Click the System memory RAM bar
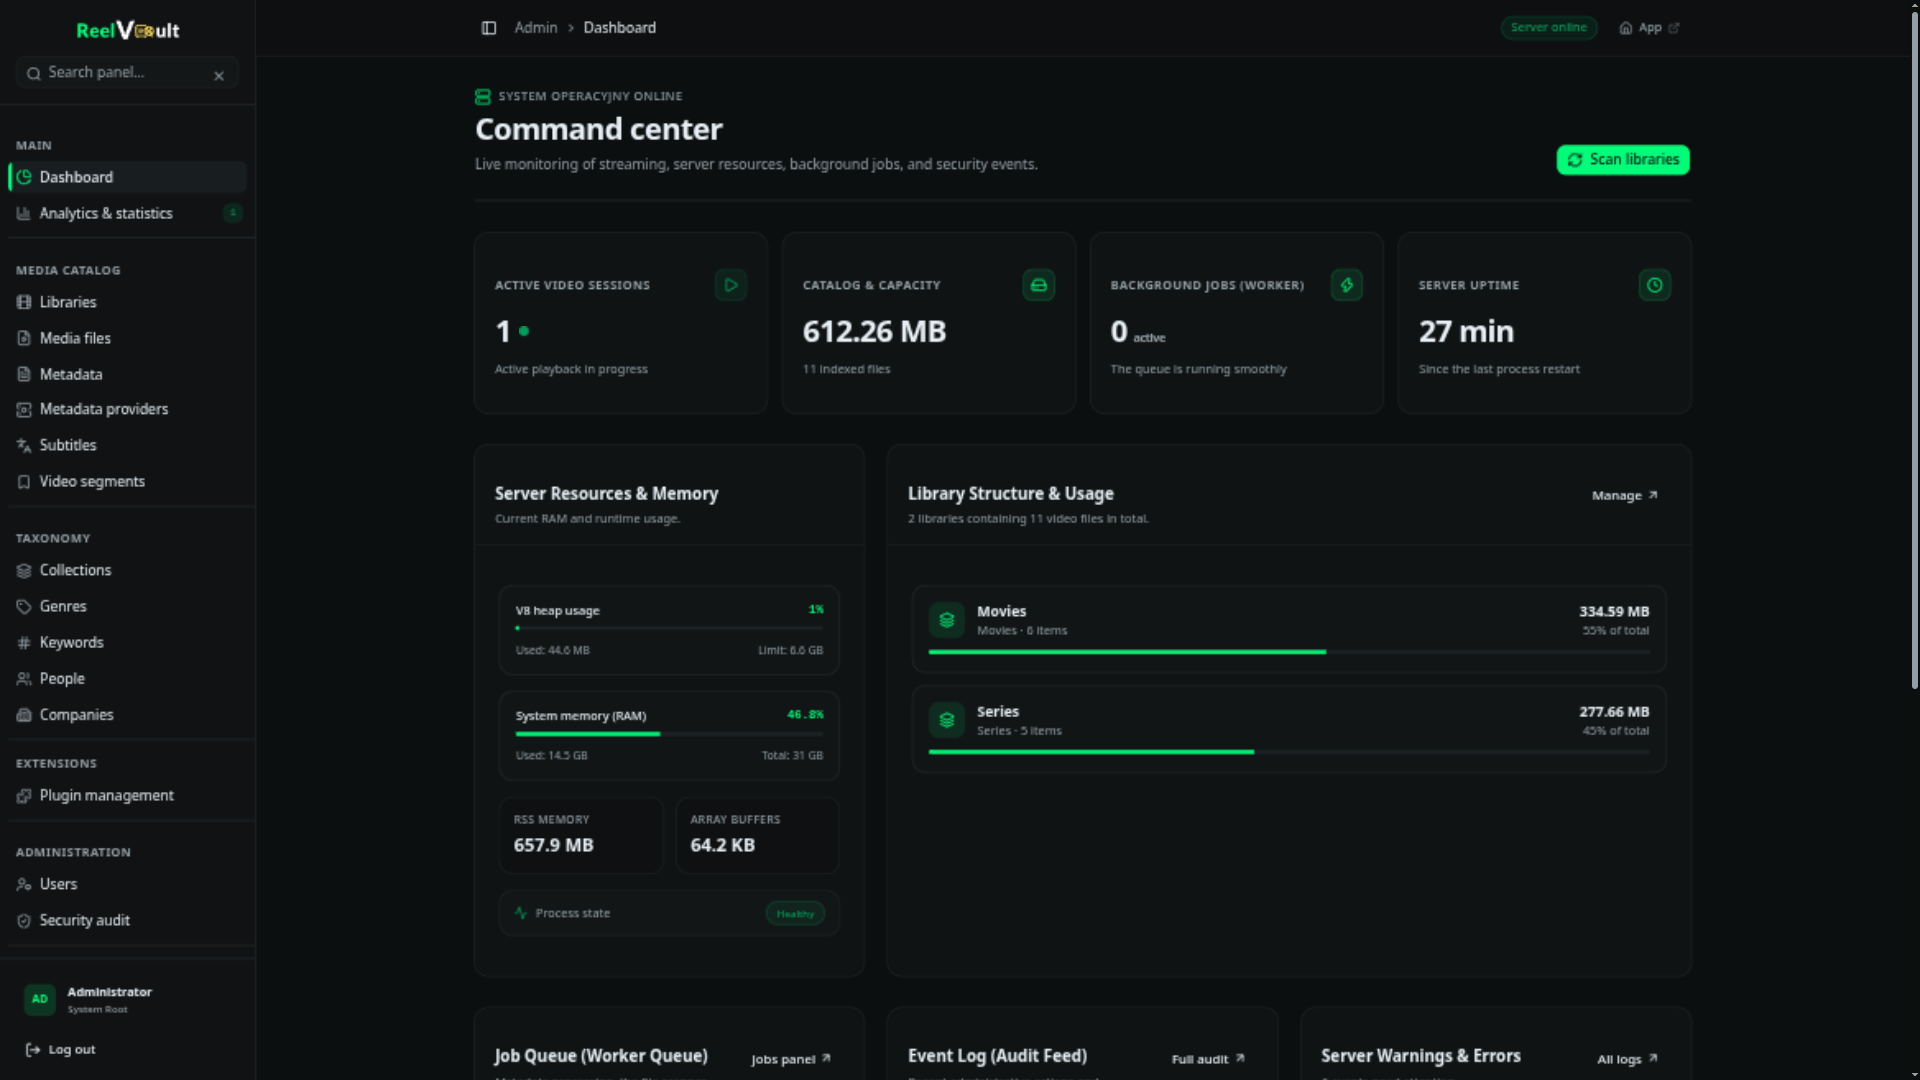This screenshot has width=1920, height=1080. (669, 734)
